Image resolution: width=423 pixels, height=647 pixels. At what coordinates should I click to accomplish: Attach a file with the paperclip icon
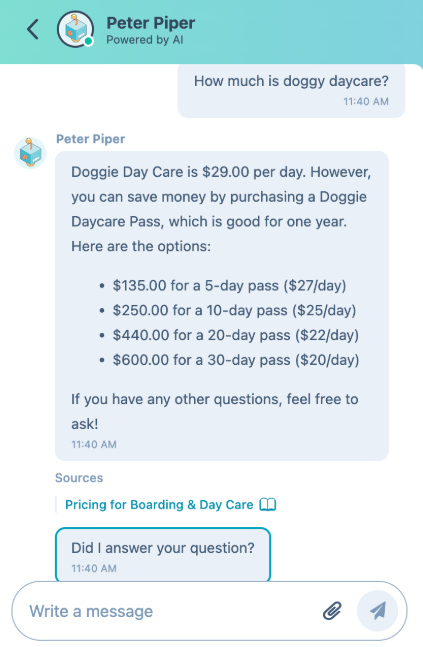pyautogui.click(x=332, y=611)
